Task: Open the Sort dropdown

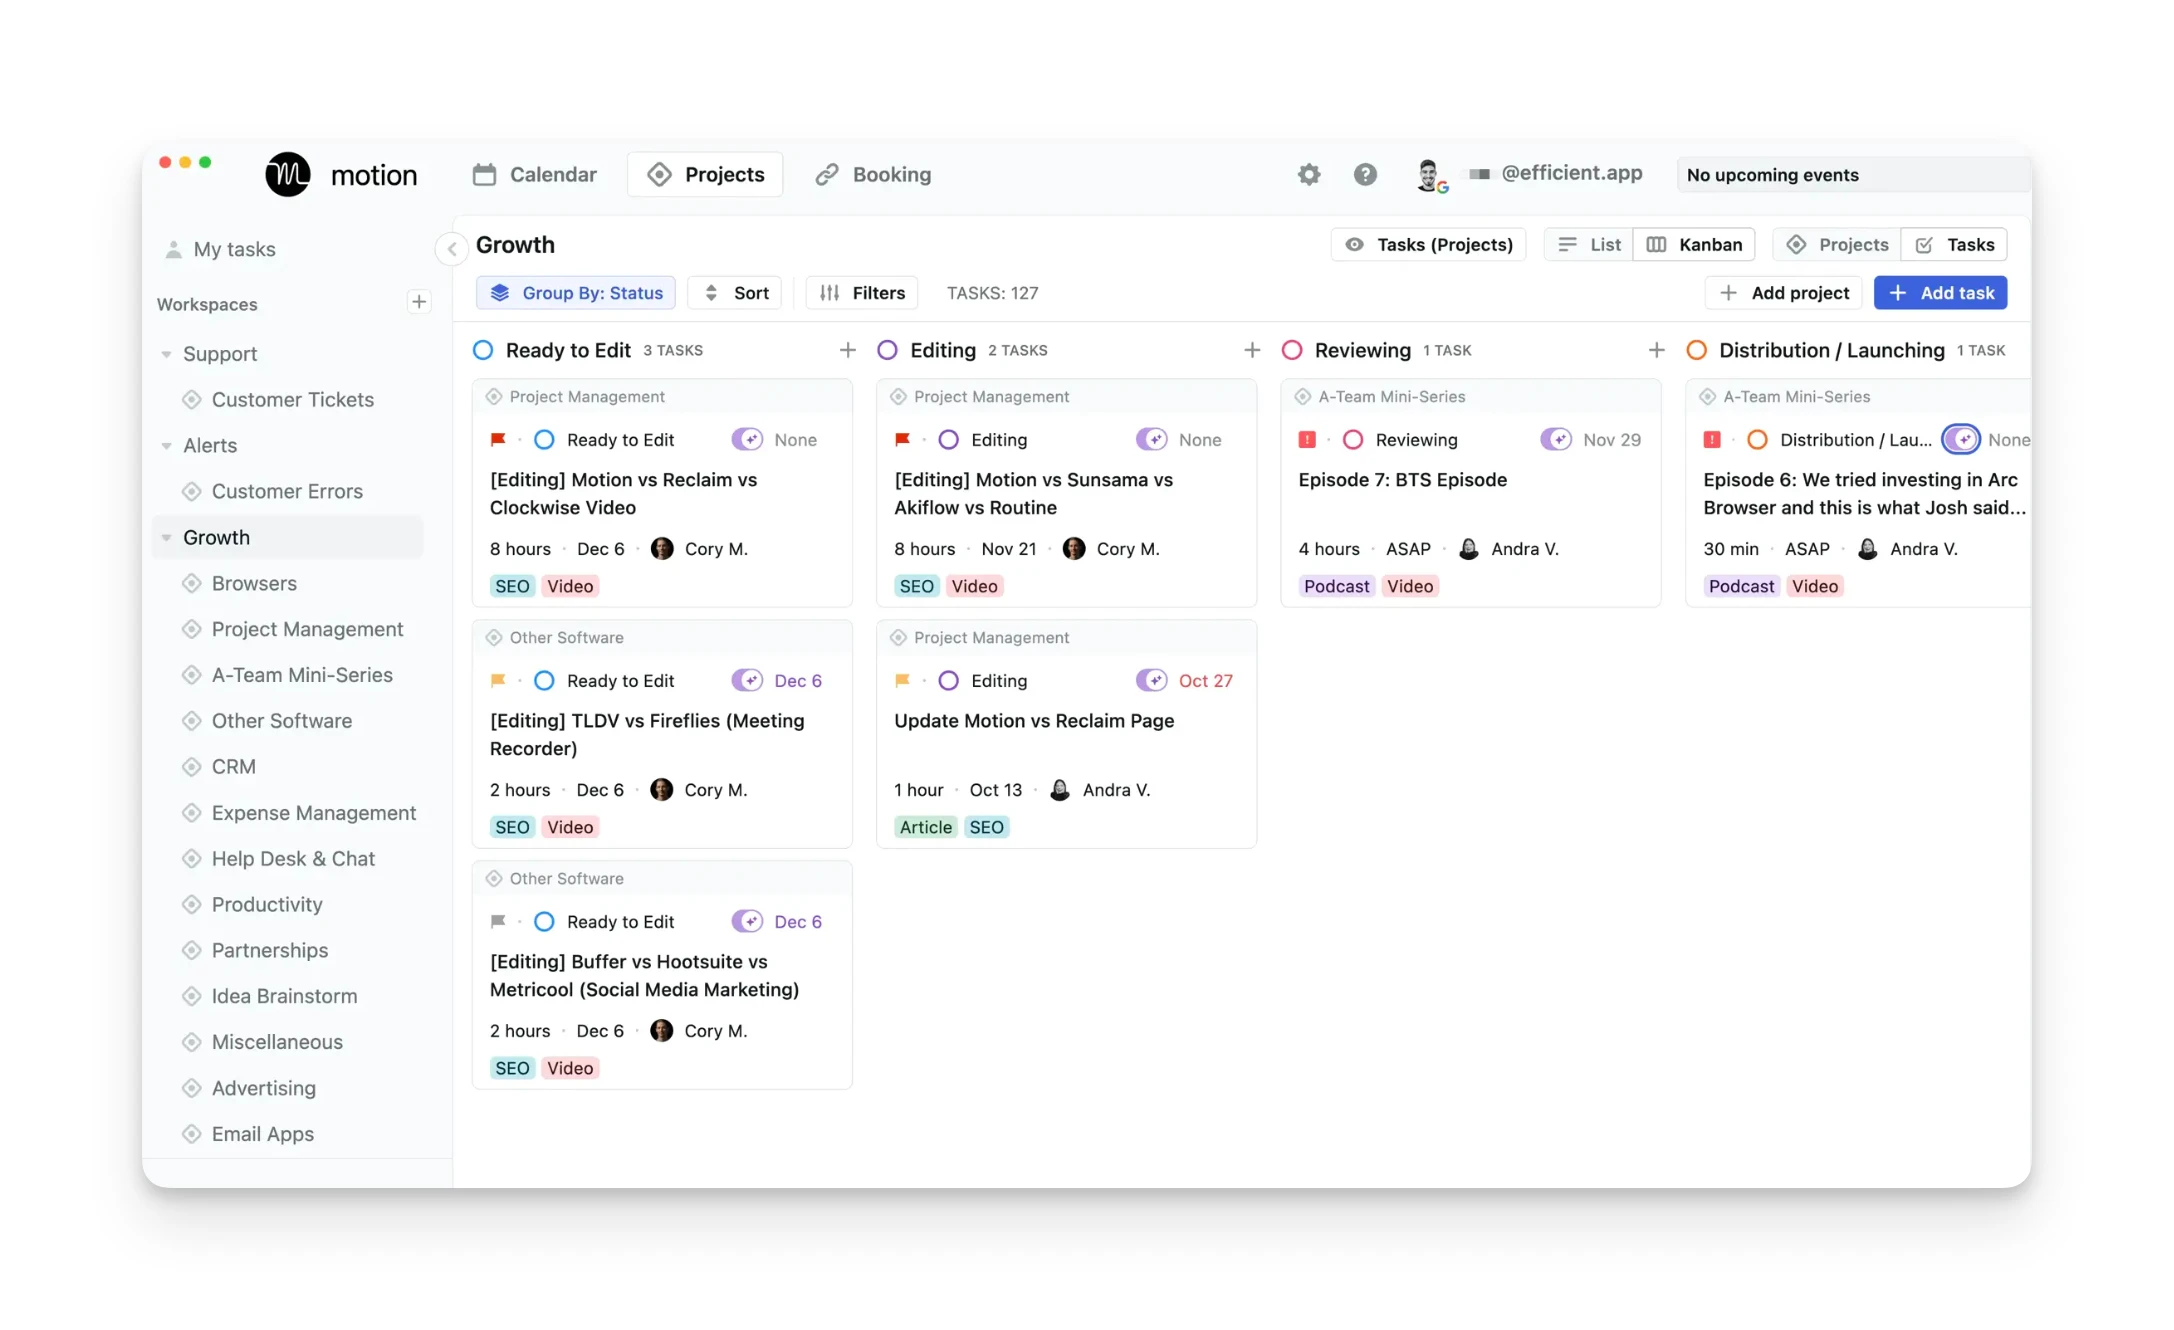Action: coord(736,293)
